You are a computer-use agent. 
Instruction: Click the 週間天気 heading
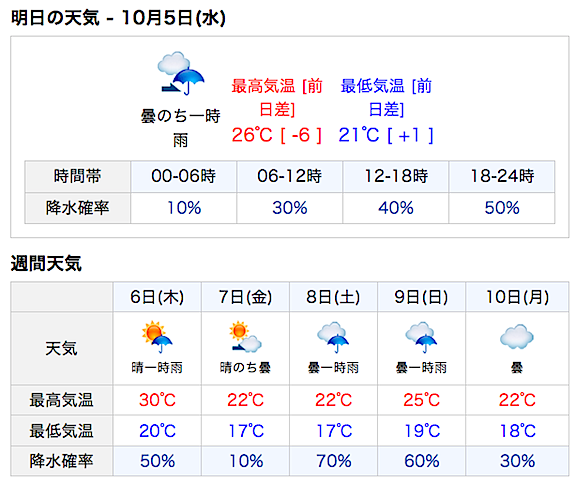coord(46,263)
